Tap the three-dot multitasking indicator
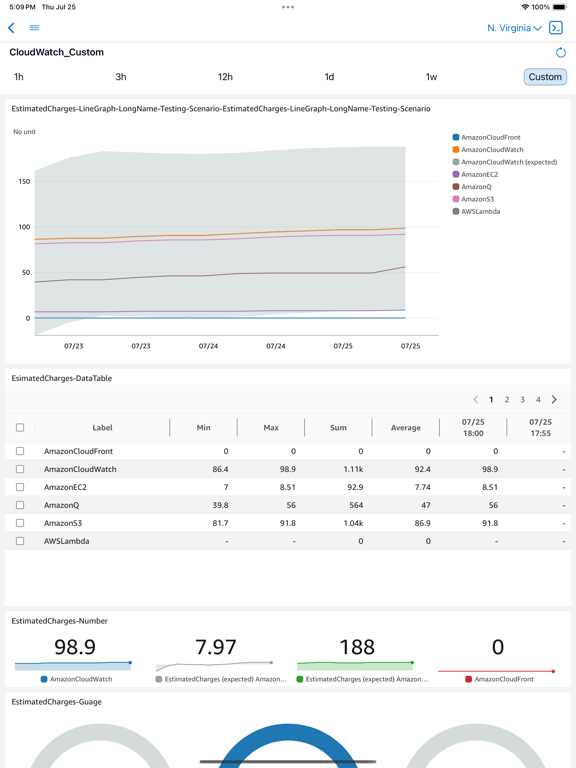Screen dimensions: 576x768 click(x=288, y=7)
